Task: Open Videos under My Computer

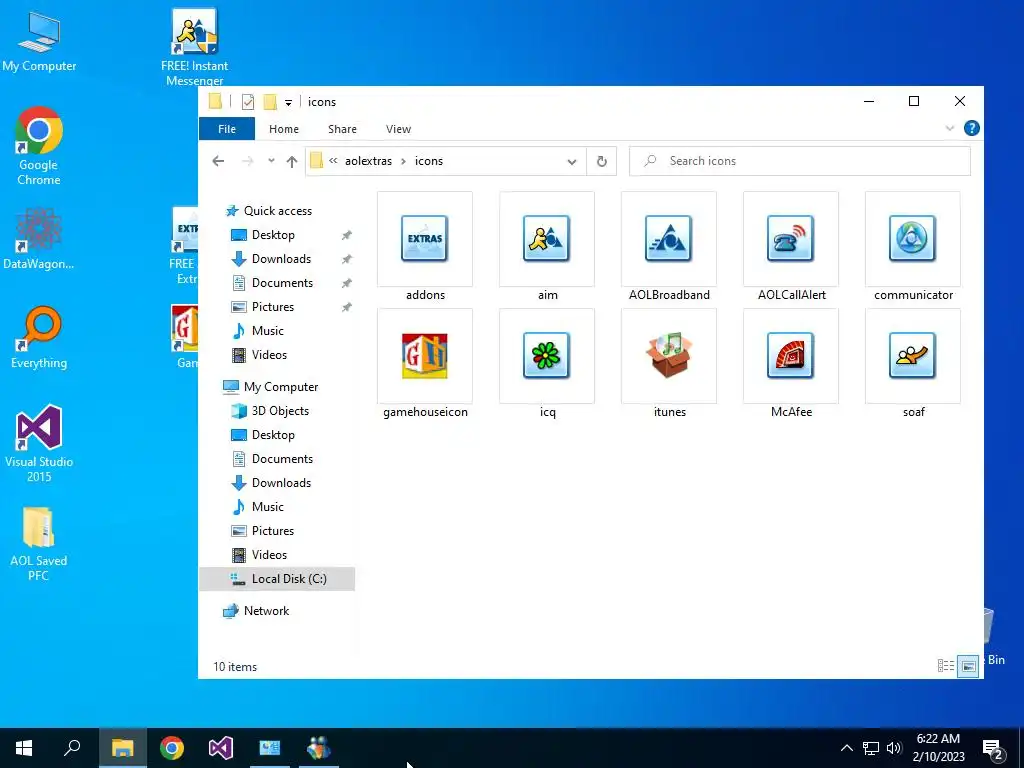Action: (269, 554)
